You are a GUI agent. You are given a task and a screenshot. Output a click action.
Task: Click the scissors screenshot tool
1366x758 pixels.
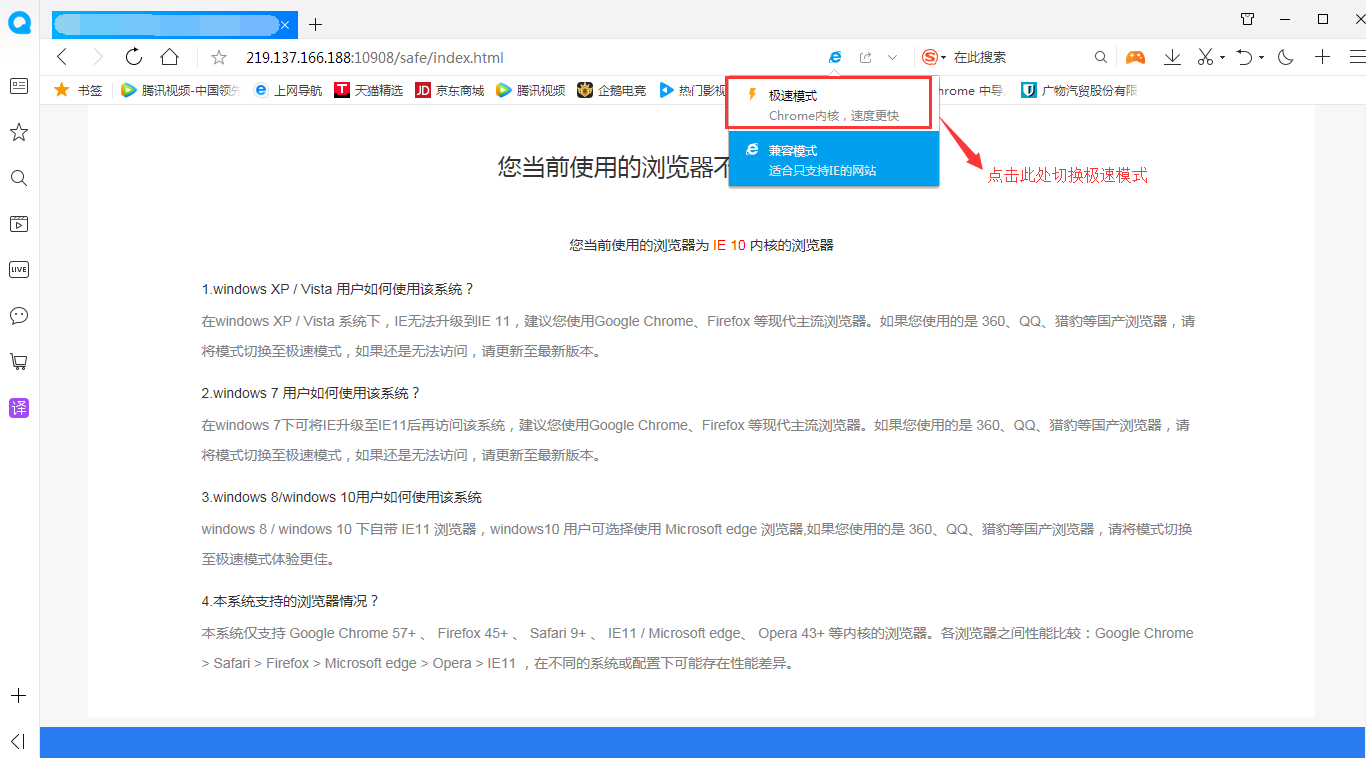(x=1205, y=57)
